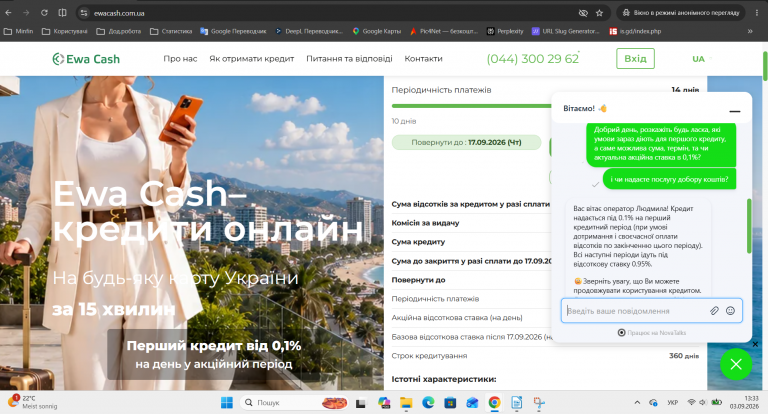
Task: Open the emoji picker in chat
Action: [x=730, y=311]
